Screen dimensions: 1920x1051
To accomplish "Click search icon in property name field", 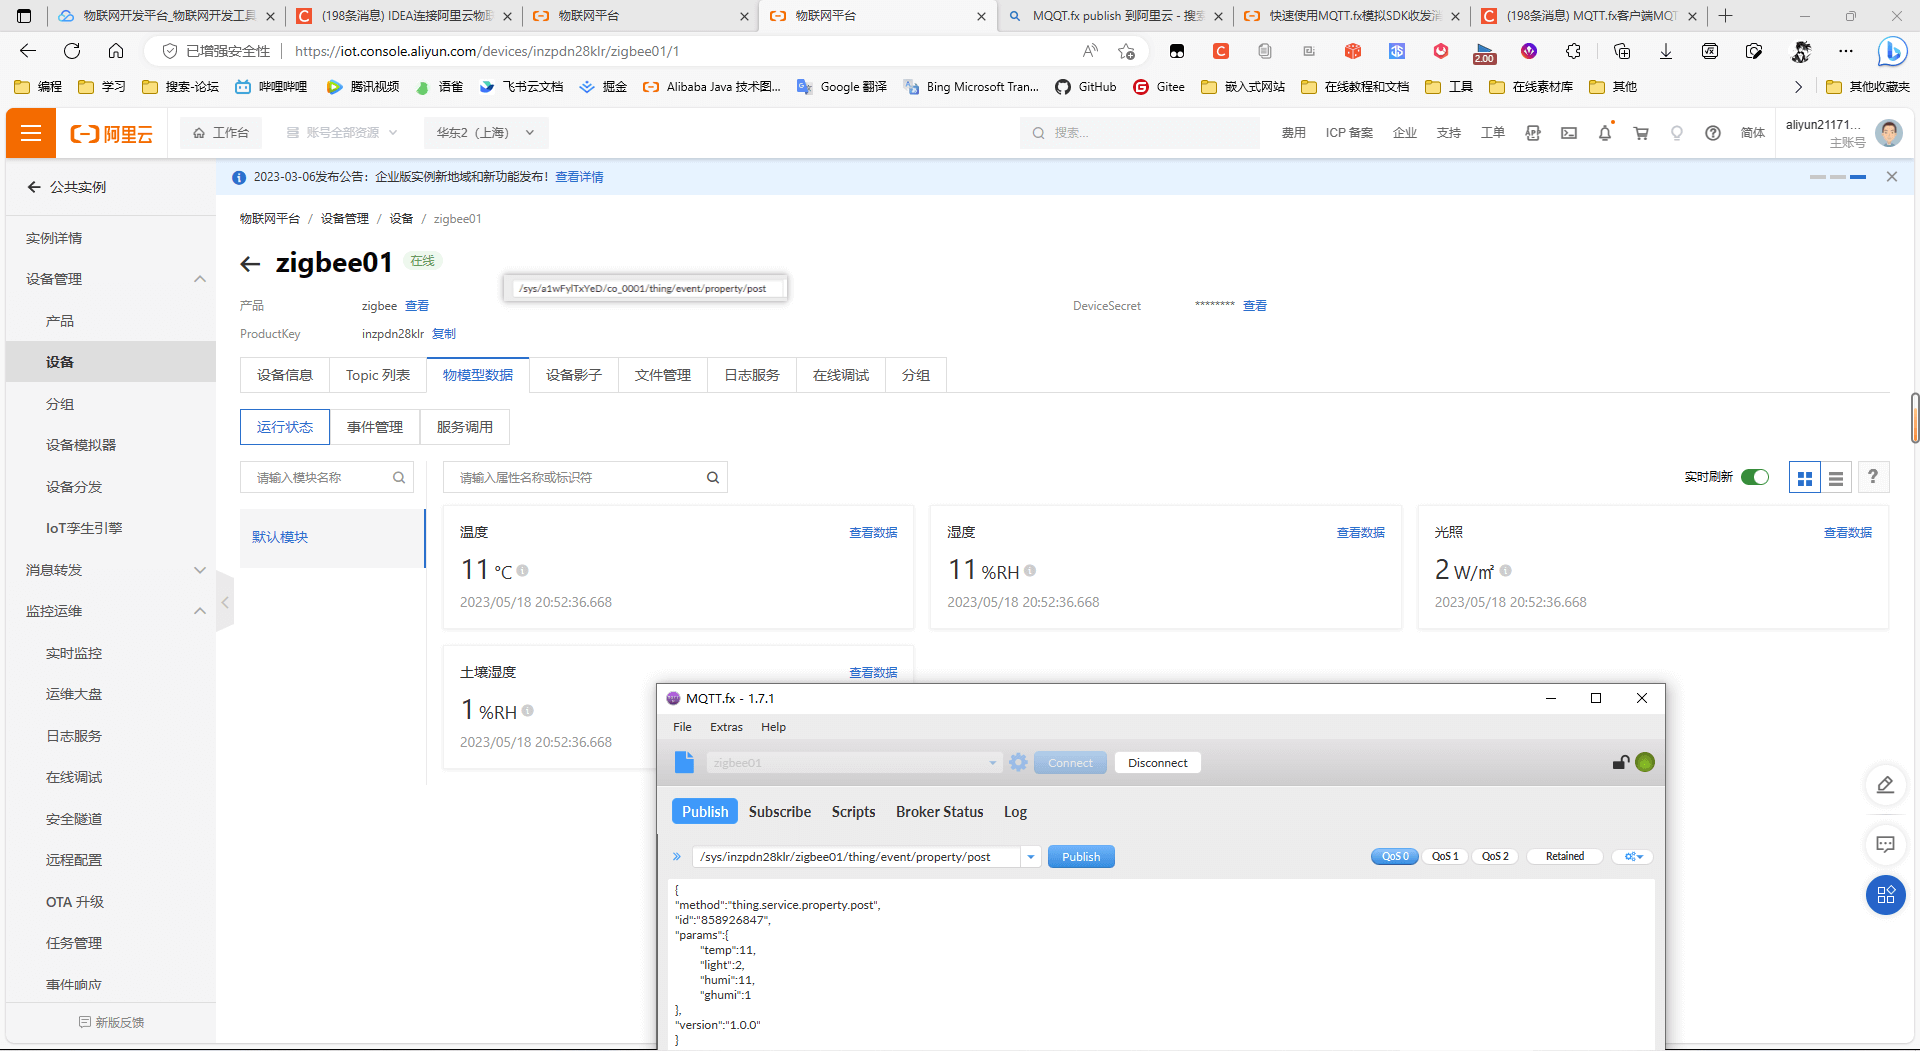I will [x=713, y=478].
